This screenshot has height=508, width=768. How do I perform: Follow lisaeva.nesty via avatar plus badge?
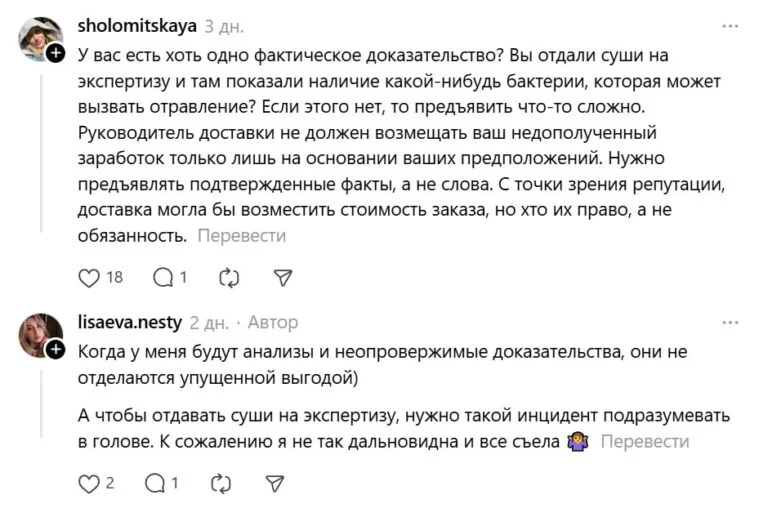tap(56, 348)
